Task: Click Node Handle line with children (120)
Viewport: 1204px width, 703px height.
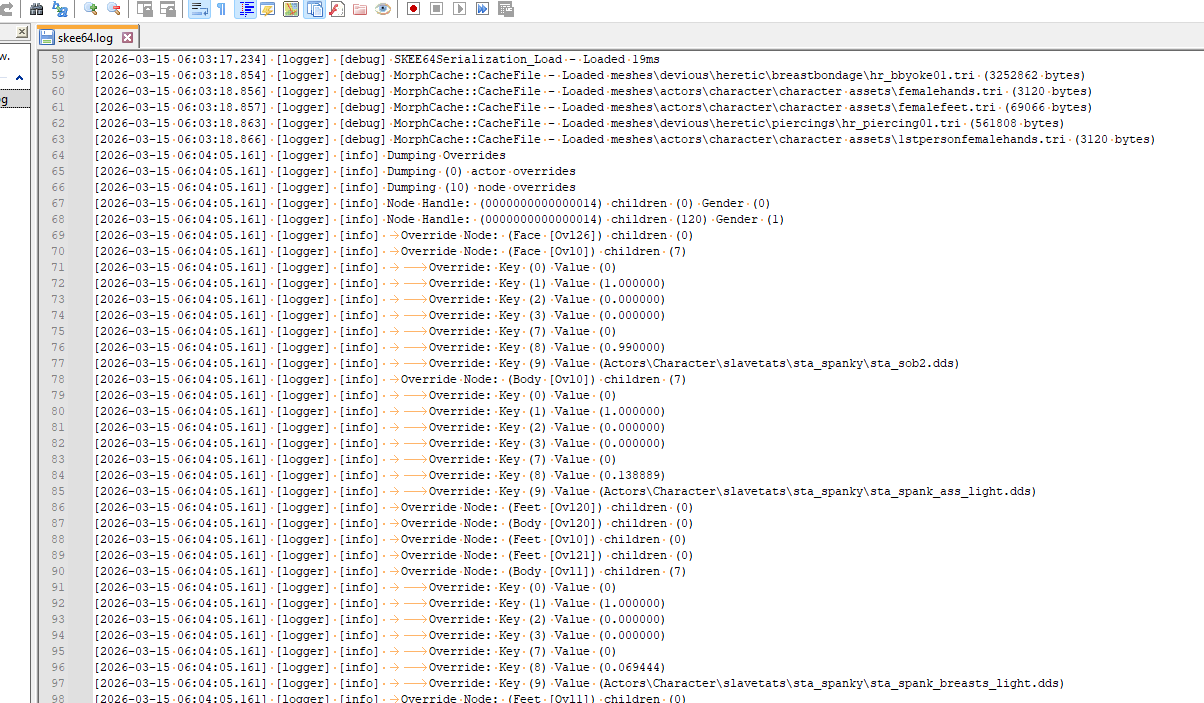Action: (586, 219)
